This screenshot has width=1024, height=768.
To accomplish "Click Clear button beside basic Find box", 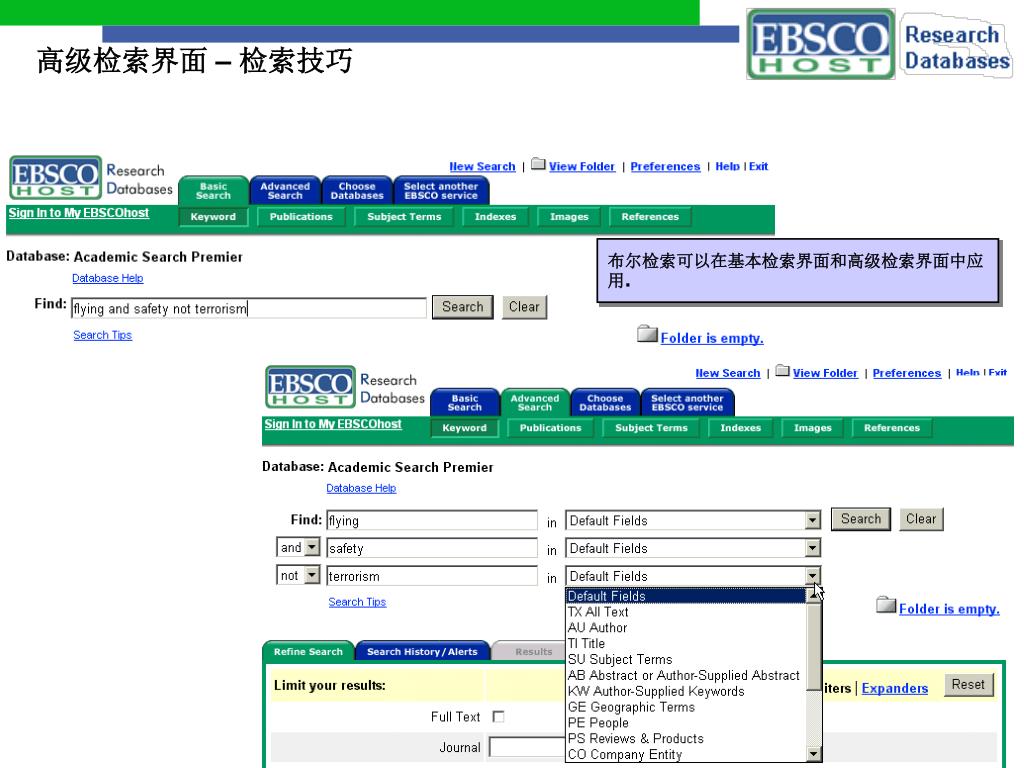I will (524, 307).
